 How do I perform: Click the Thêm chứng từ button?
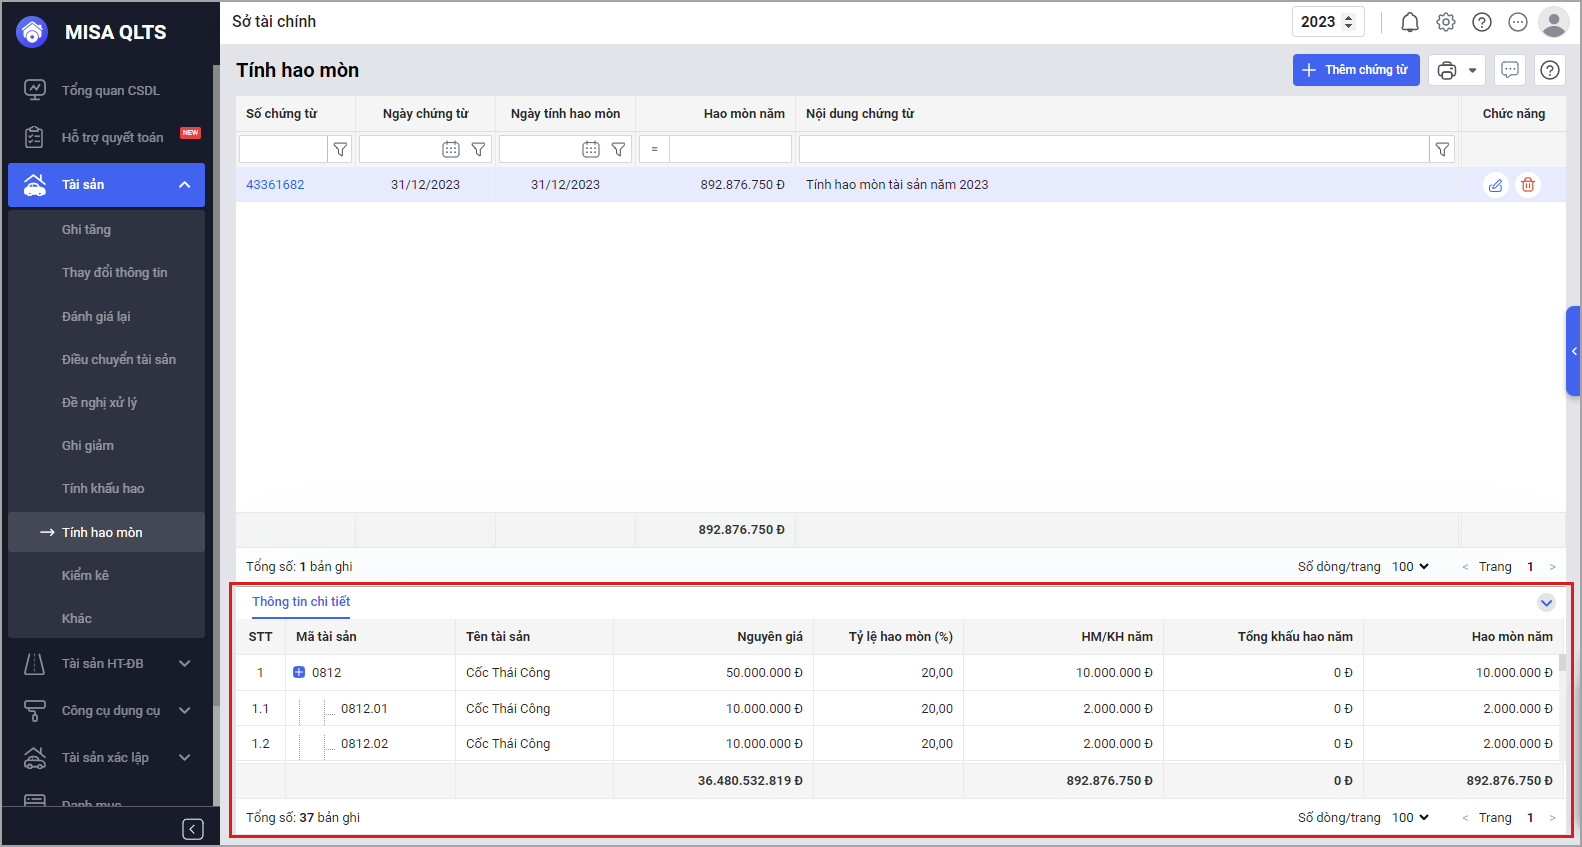(1355, 70)
